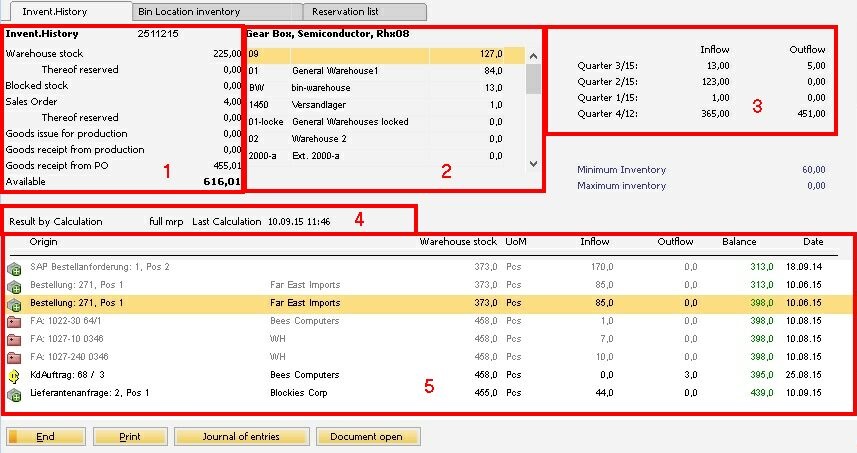Image resolution: width=857 pixels, height=453 pixels.
Task: Select the bin-warehouse row in warehouse list
Action: click(x=385, y=88)
